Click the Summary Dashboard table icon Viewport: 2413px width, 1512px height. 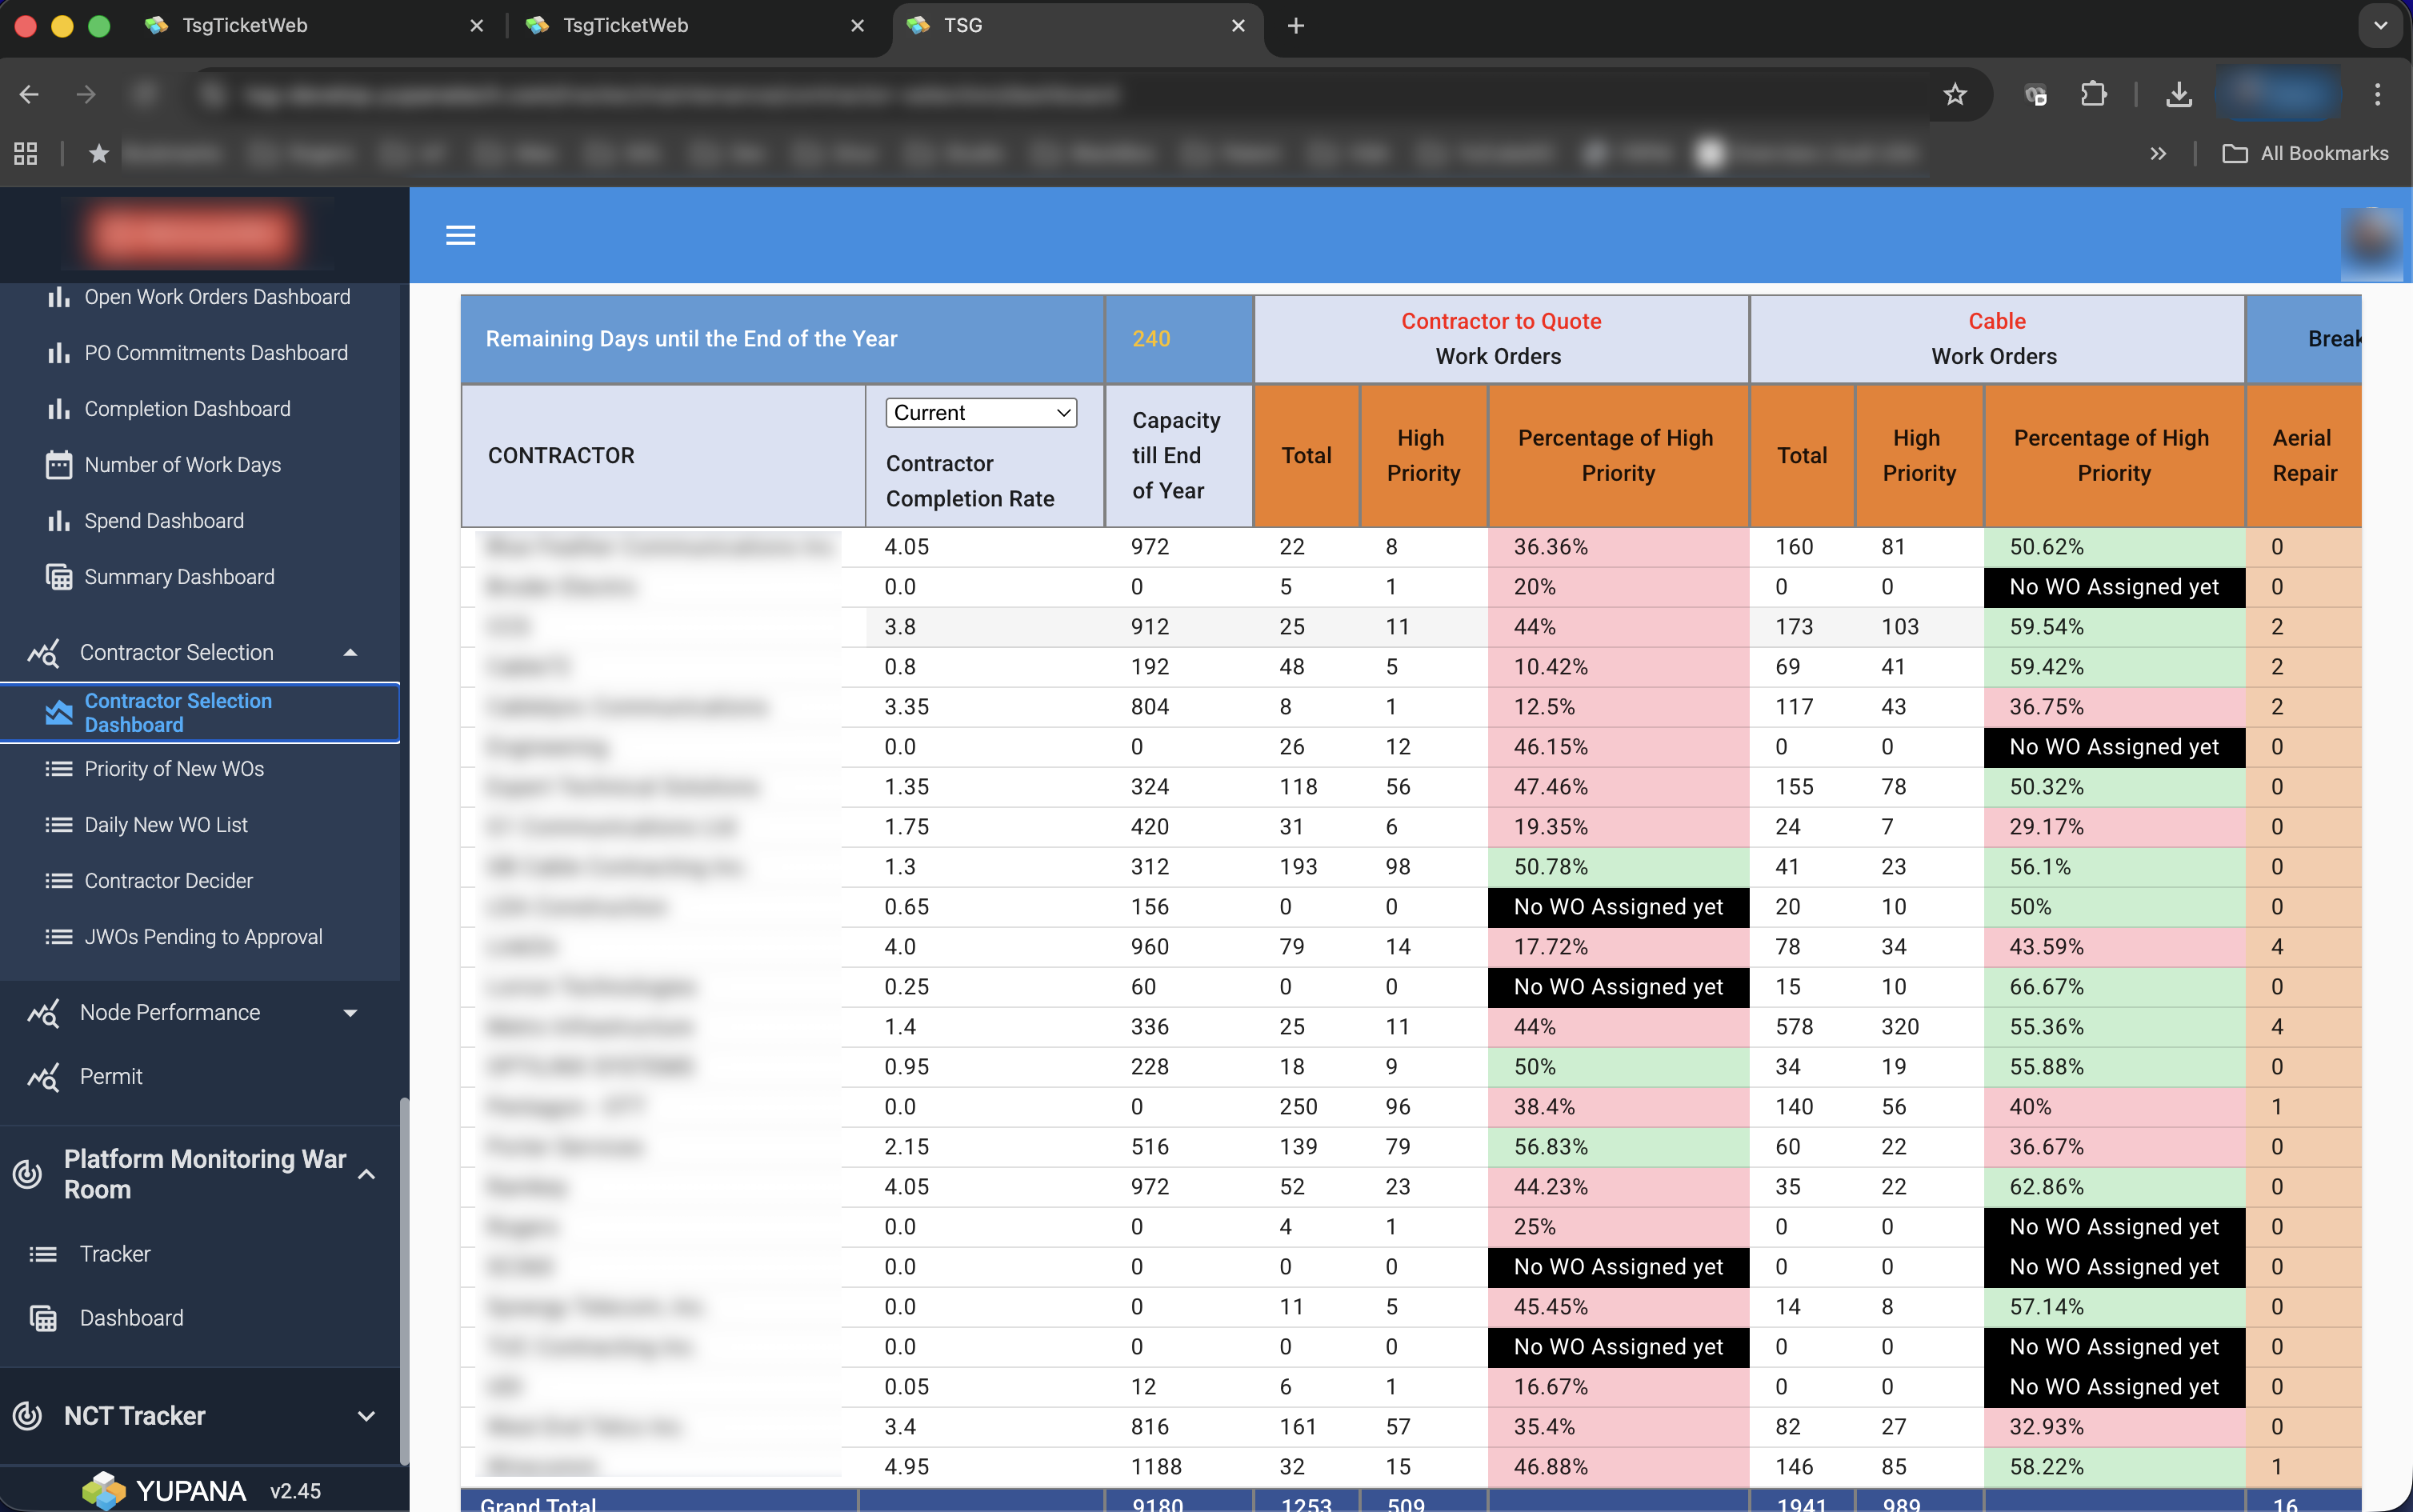(59, 577)
